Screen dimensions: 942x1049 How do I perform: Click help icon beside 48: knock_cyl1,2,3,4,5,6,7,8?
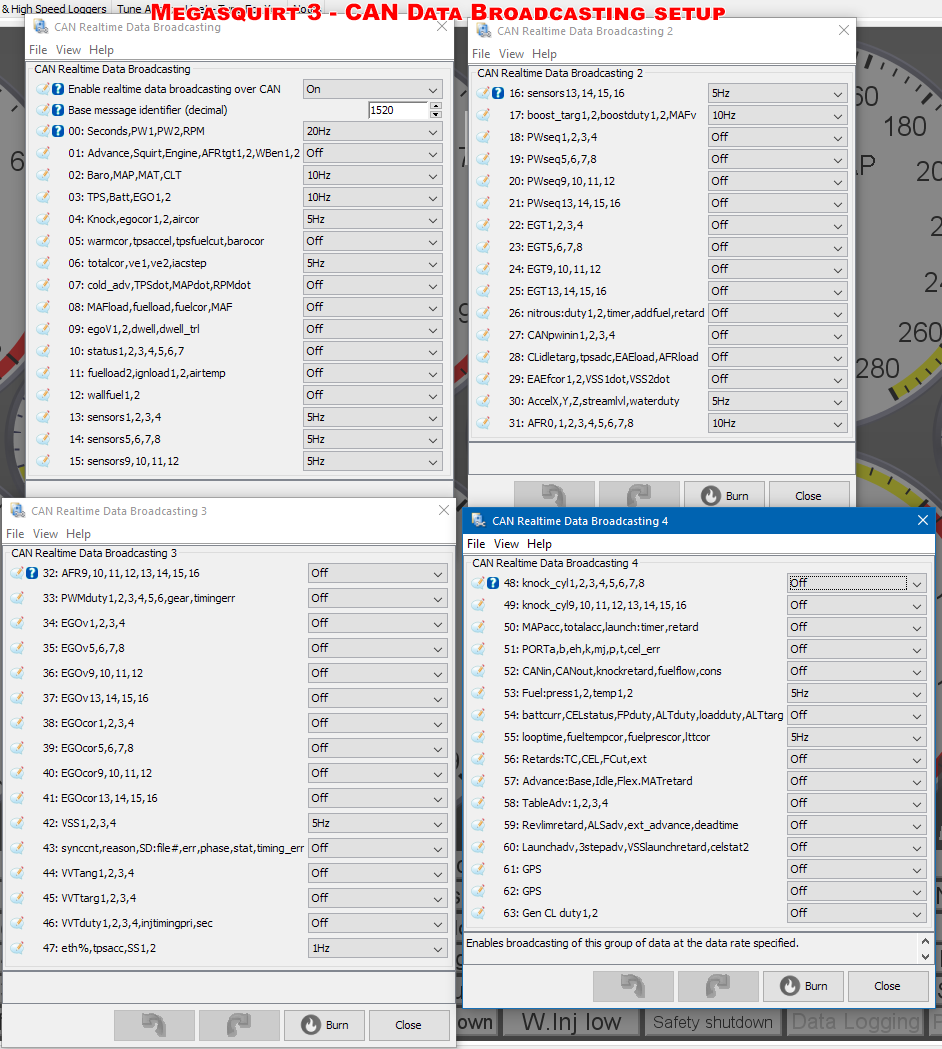[x=493, y=583]
